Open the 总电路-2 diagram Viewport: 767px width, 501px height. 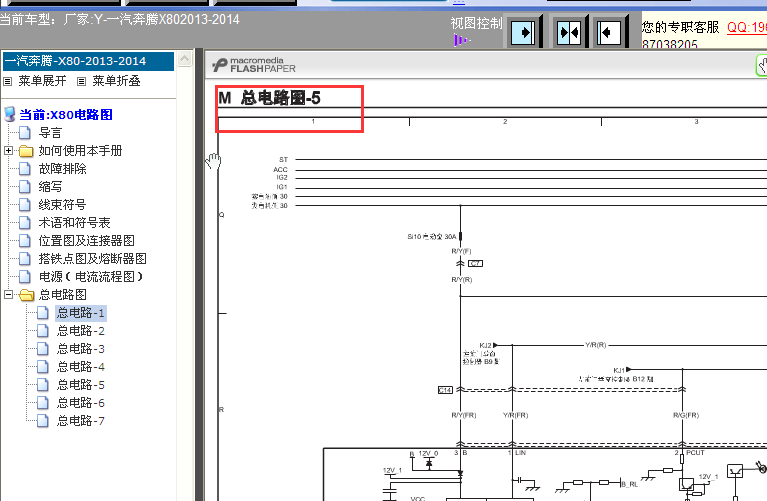[81, 331]
